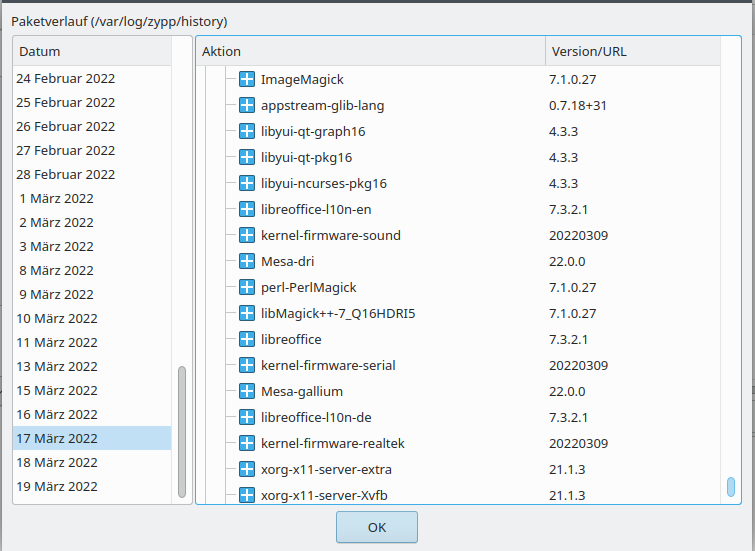
Task: Click version 21.1.3 of xorg-x11-server-extra
Action: [567, 470]
